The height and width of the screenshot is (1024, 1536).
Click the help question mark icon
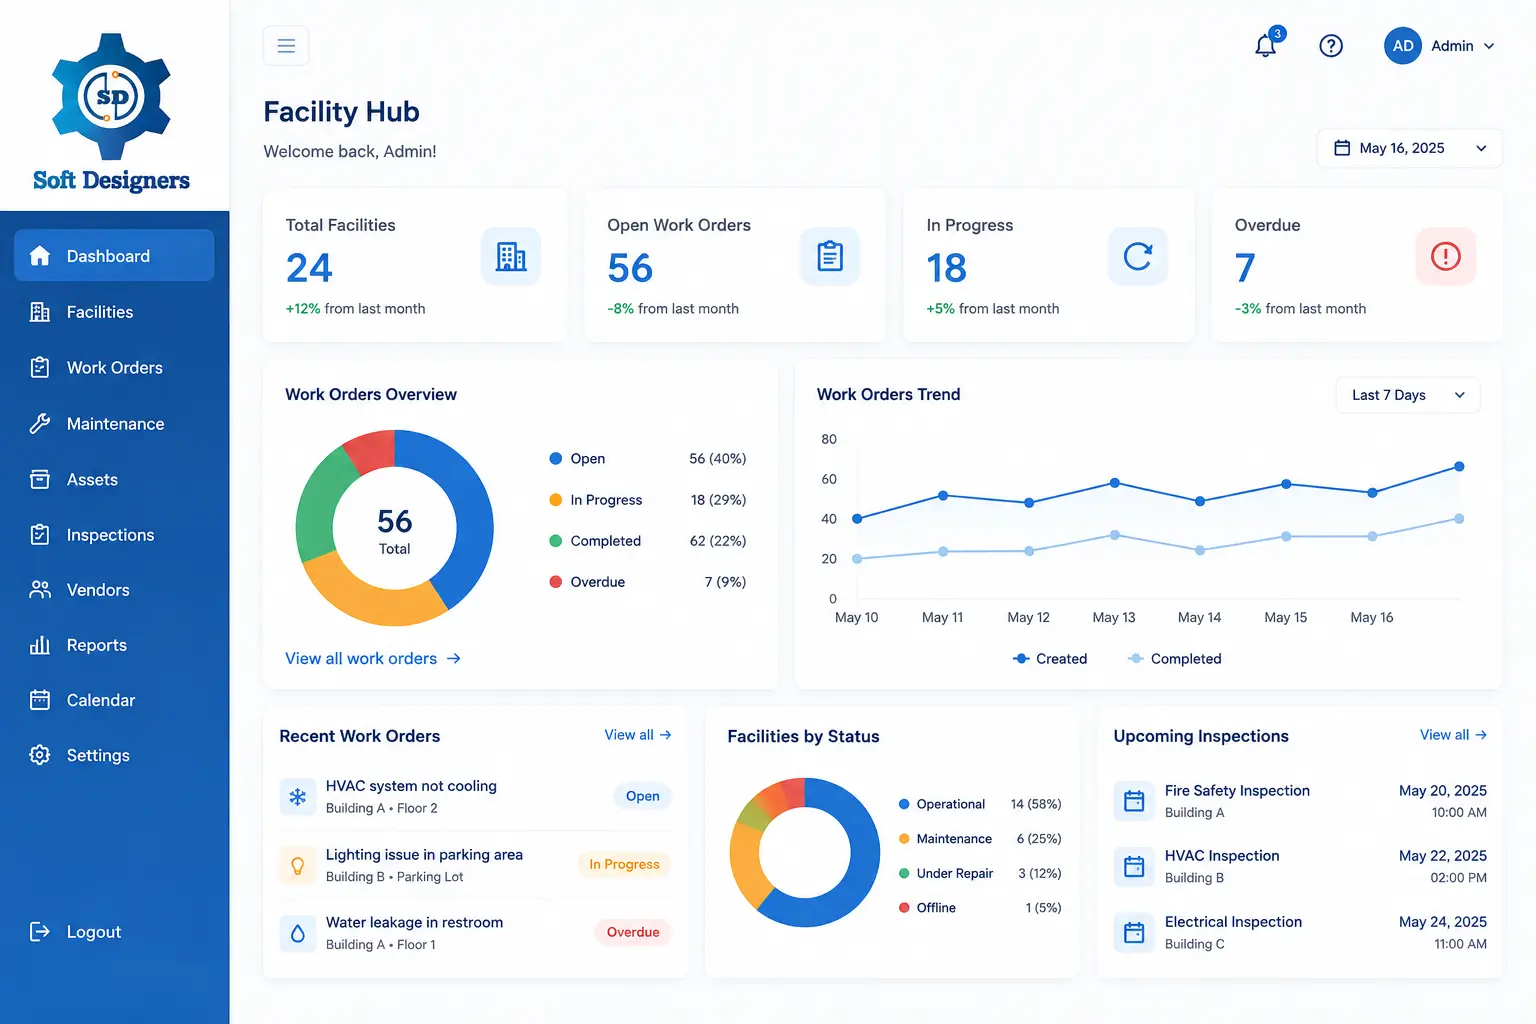(1331, 46)
